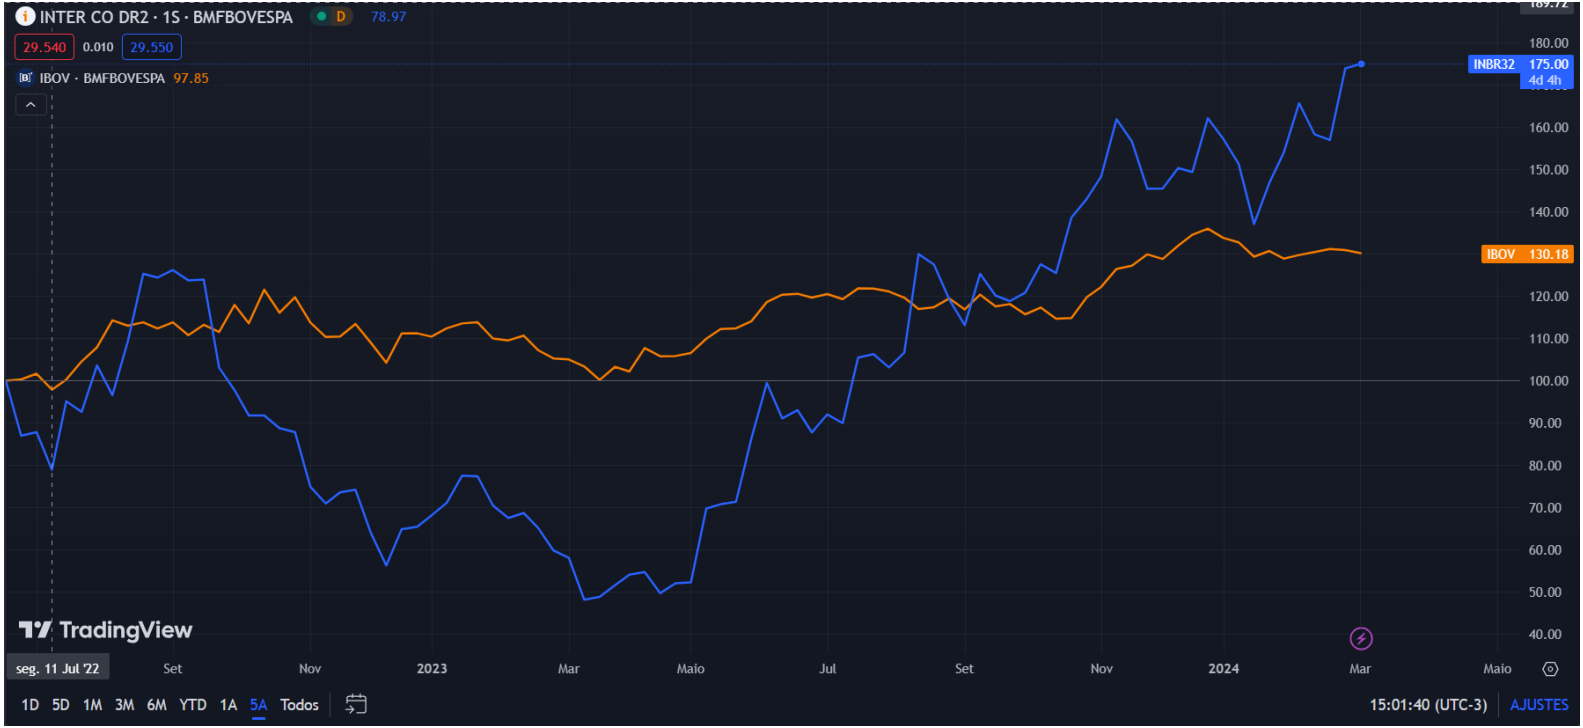The width and height of the screenshot is (1583, 728).
Task: Open chart settings hexagon gear icon
Action: coord(1550,669)
